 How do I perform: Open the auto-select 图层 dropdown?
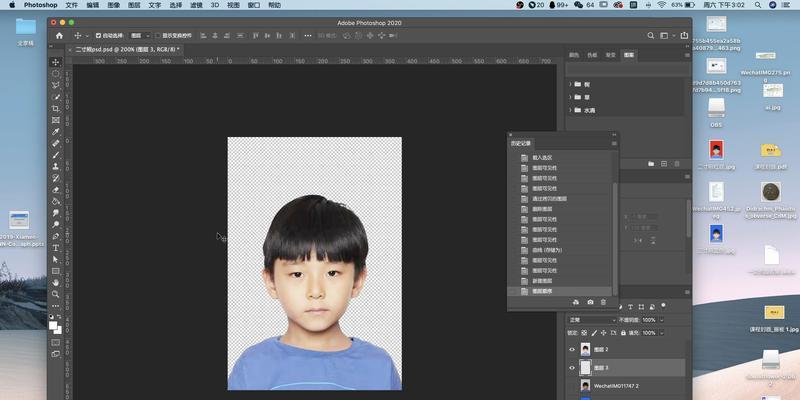click(x=140, y=36)
